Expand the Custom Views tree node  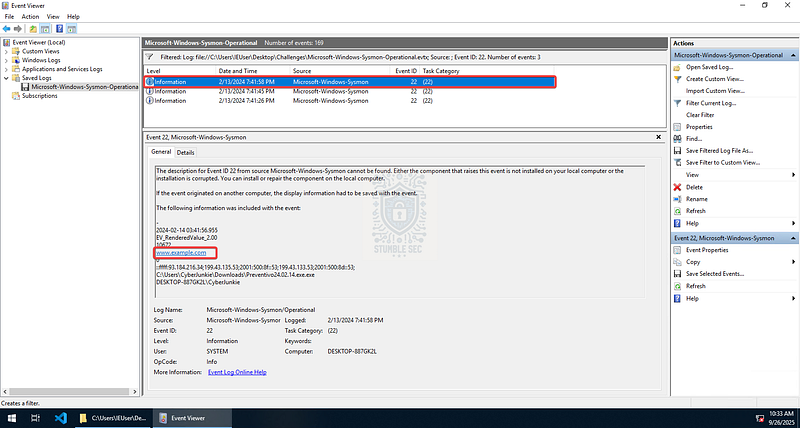pyautogui.click(x=6, y=52)
